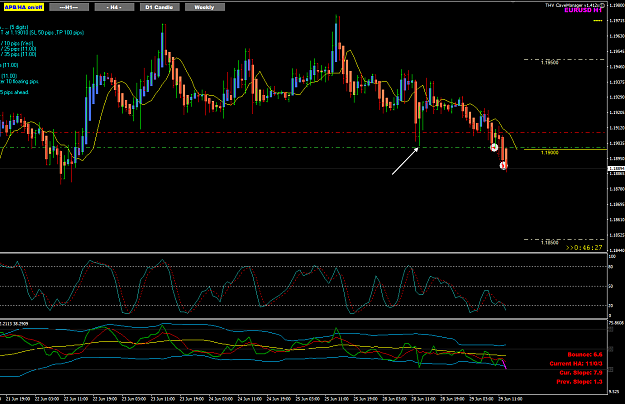Click the SL 50 pips TP 100 pips info line
This screenshot has width=625, height=404.
(42, 33)
